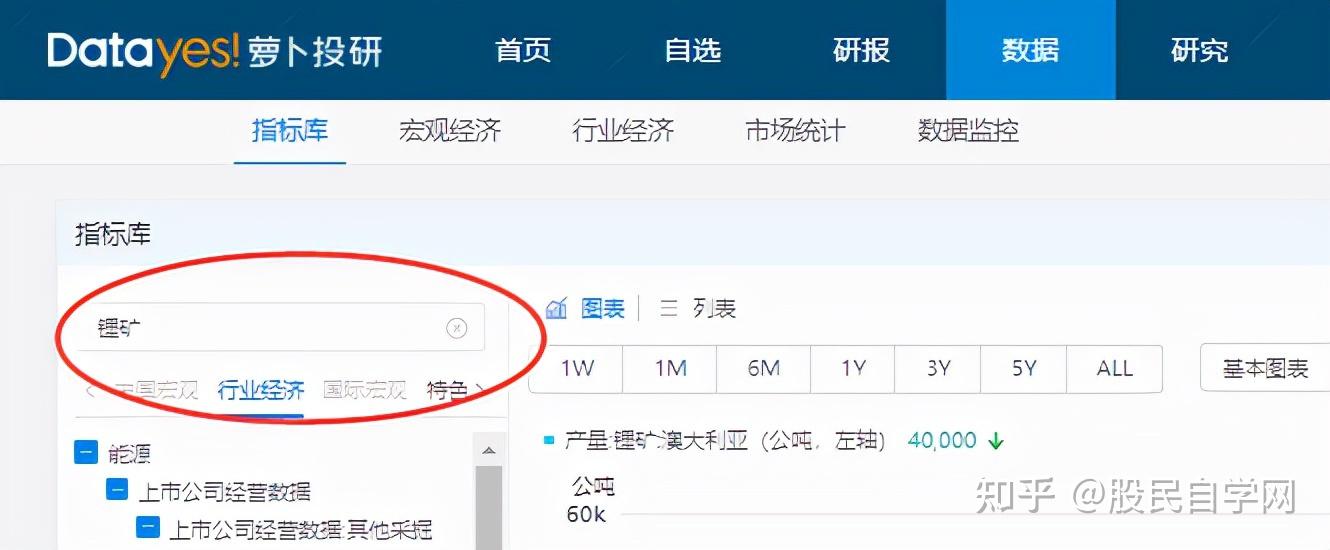Open the 数据监控 sub-tab
The width and height of the screenshot is (1330, 550).
(968, 130)
